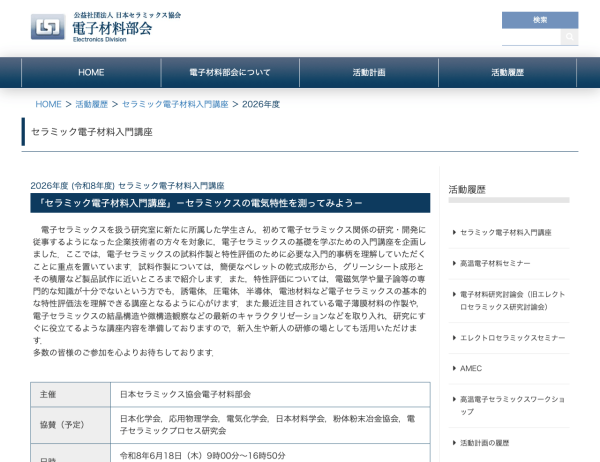Open 高温電子材料セミナー sidebar link
Screen dimensions: 600x462
[495, 262]
